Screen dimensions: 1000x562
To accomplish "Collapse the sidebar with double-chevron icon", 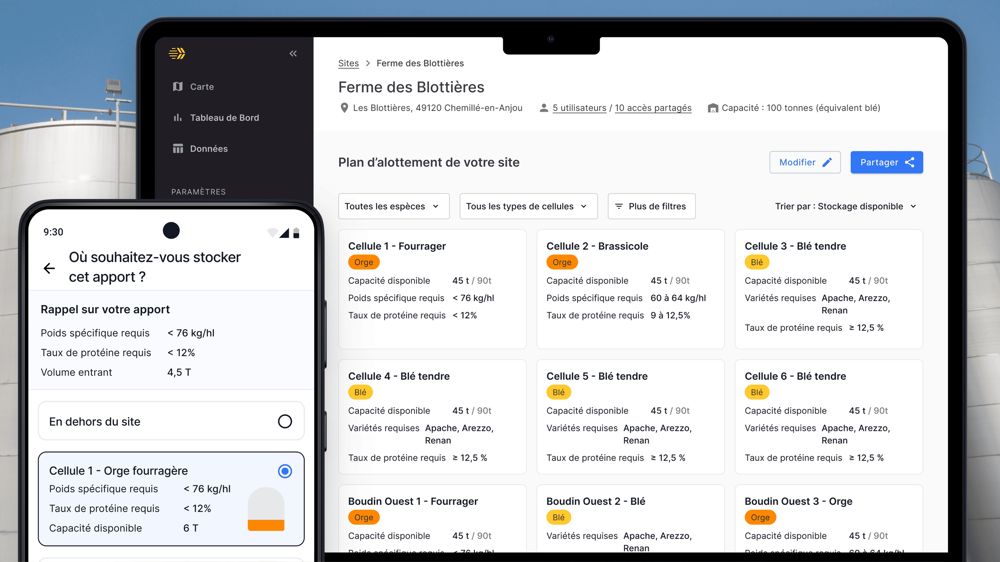I will tap(293, 54).
